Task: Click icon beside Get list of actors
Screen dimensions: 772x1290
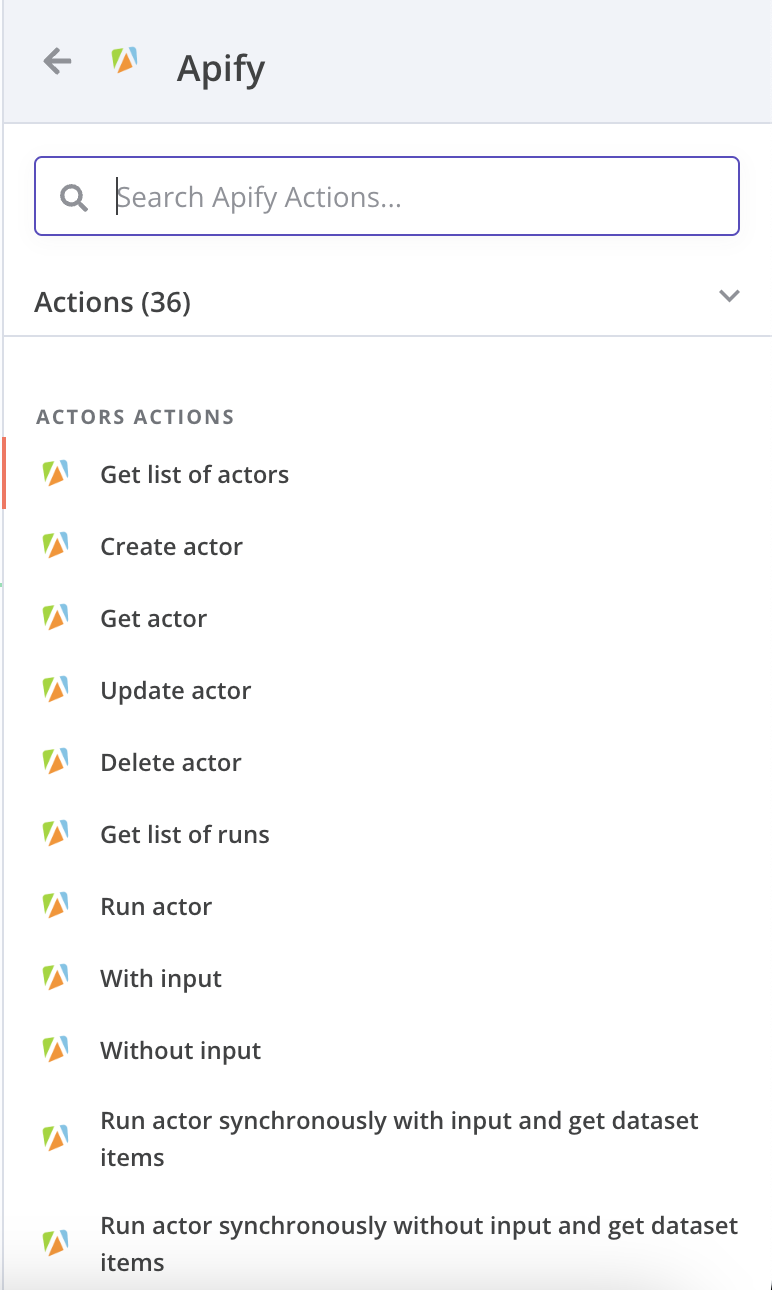Action: [55, 474]
